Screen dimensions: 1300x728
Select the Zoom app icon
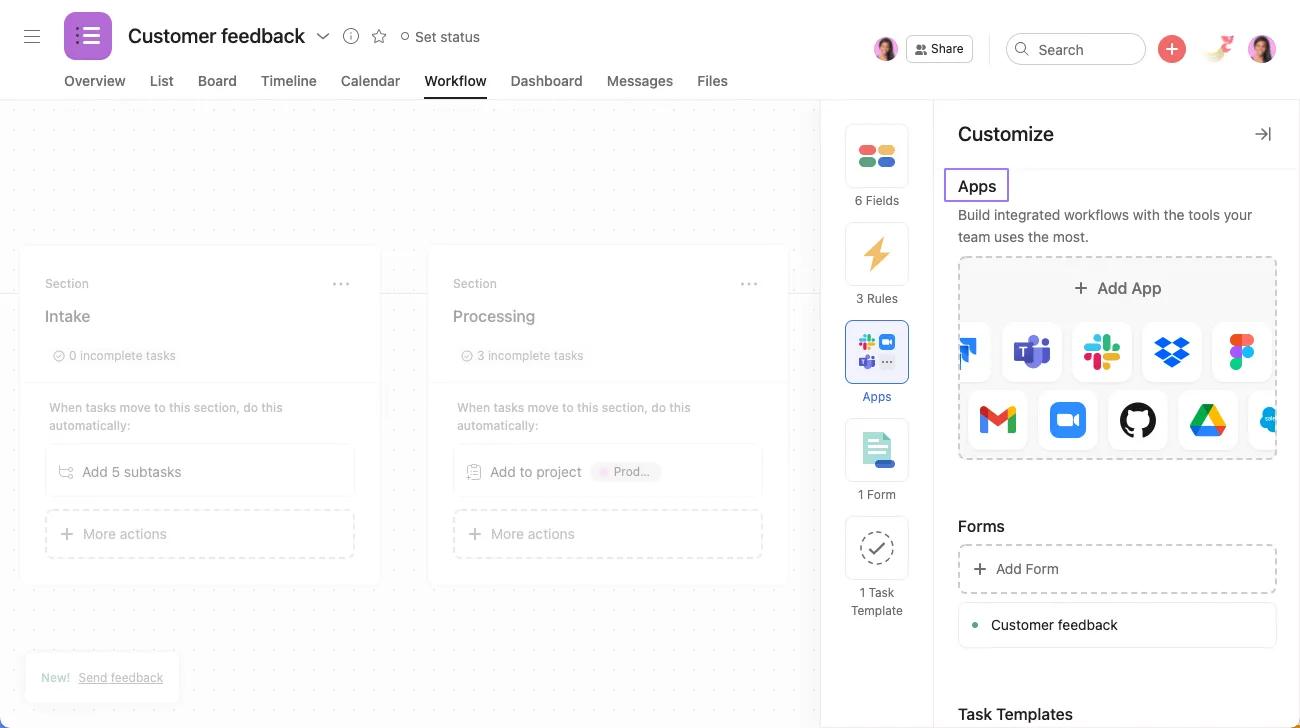1067,420
